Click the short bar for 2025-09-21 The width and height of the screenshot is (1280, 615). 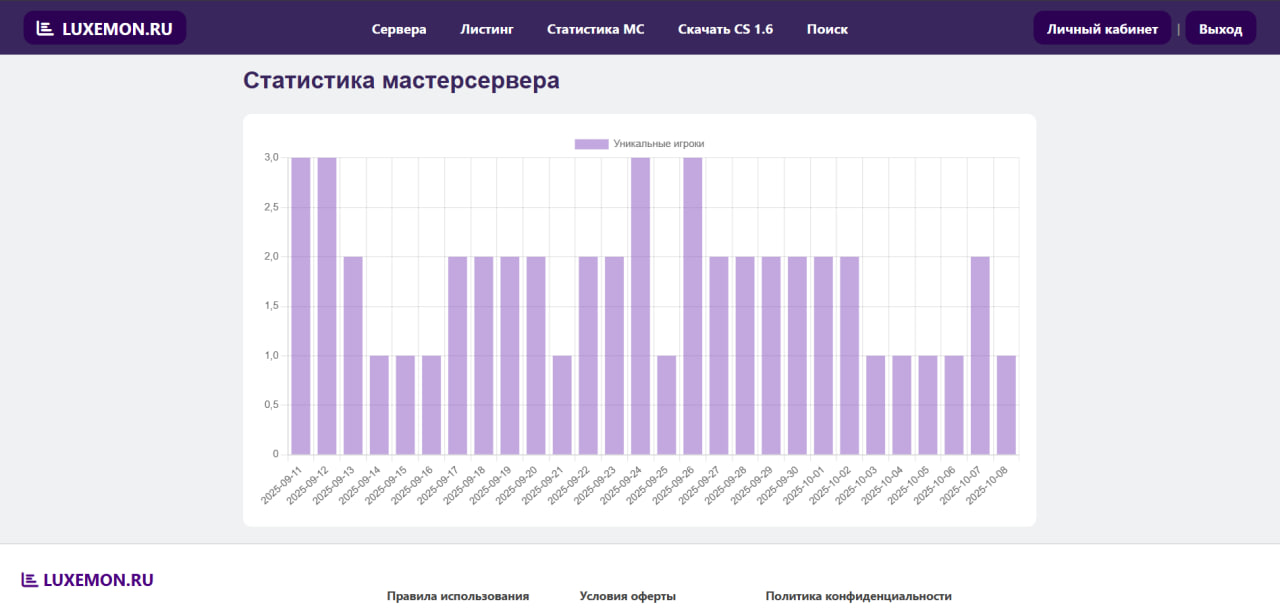pos(562,405)
